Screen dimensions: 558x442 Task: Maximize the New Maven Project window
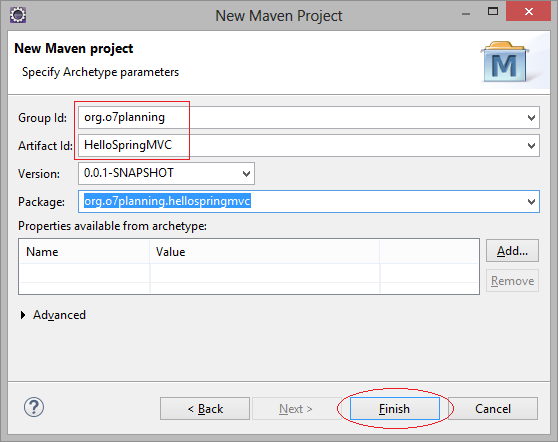pos(493,11)
